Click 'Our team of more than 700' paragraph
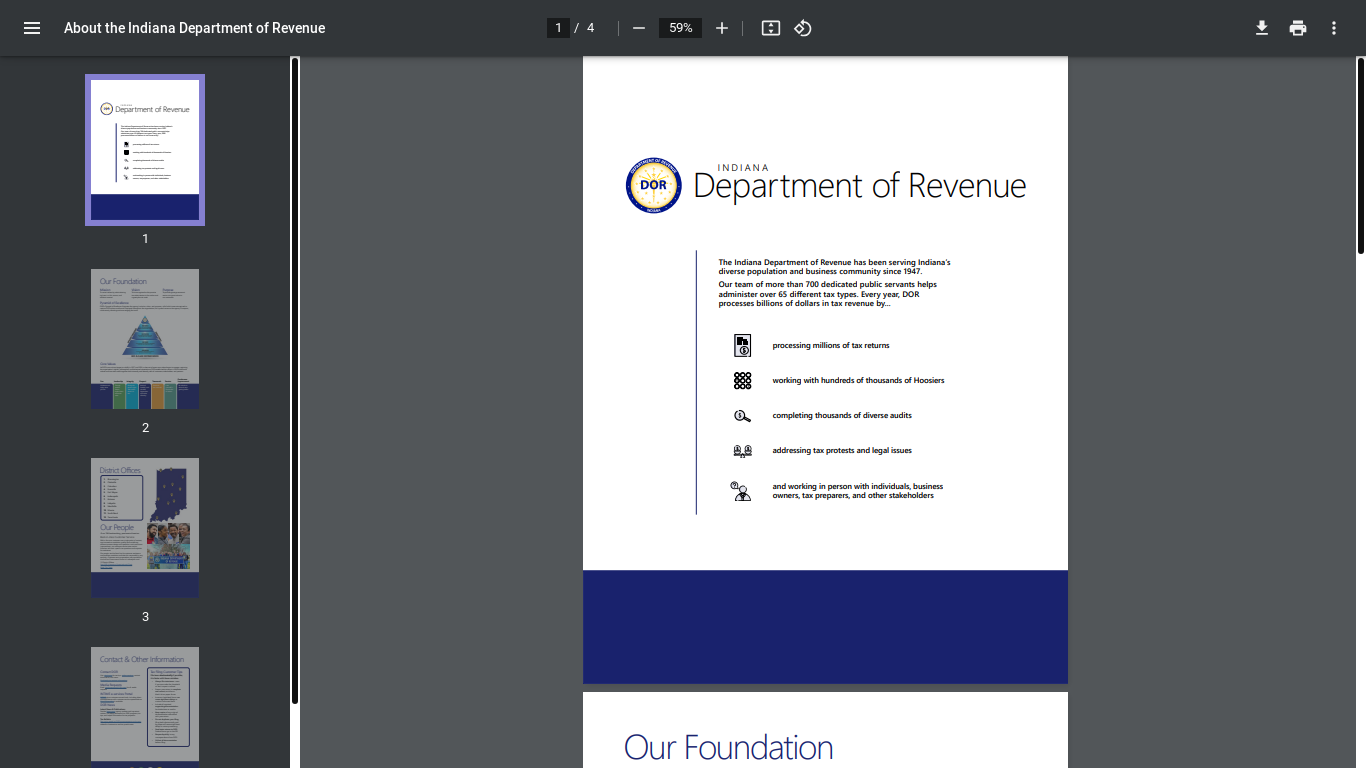Screen dimensions: 1366x768 click(x=828, y=294)
